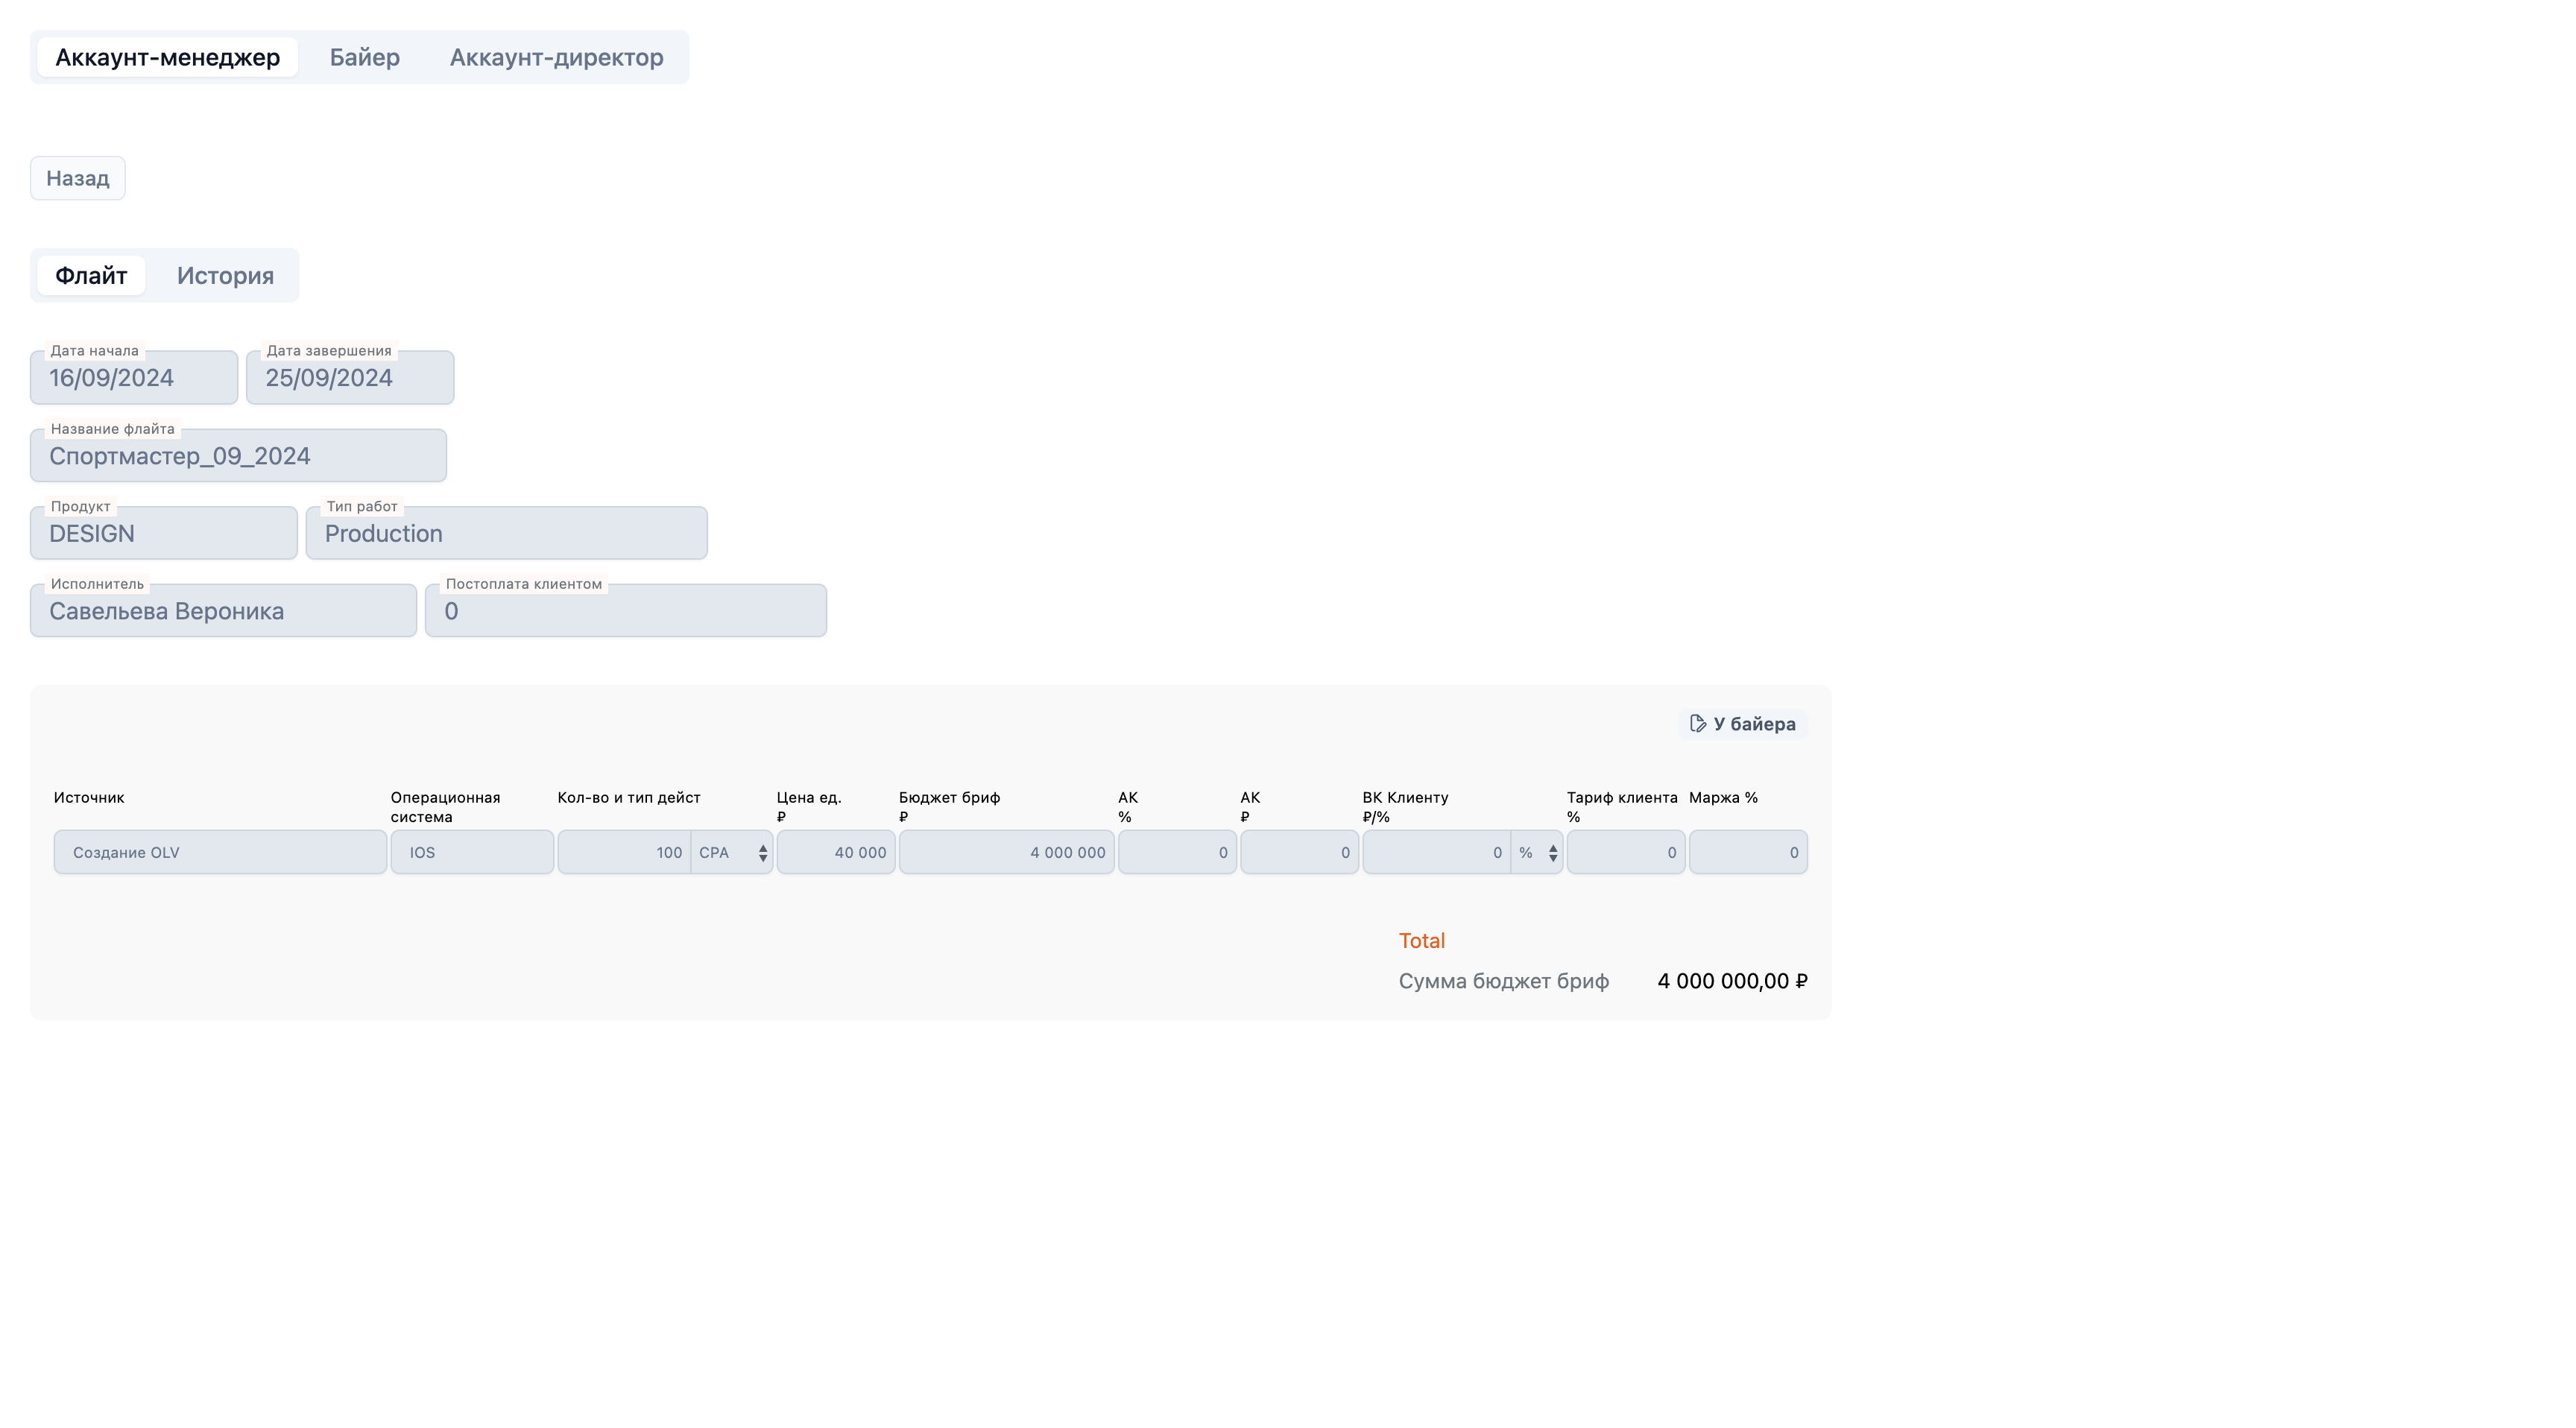
Task: Click the У байера status button
Action: pyautogui.click(x=1742, y=723)
